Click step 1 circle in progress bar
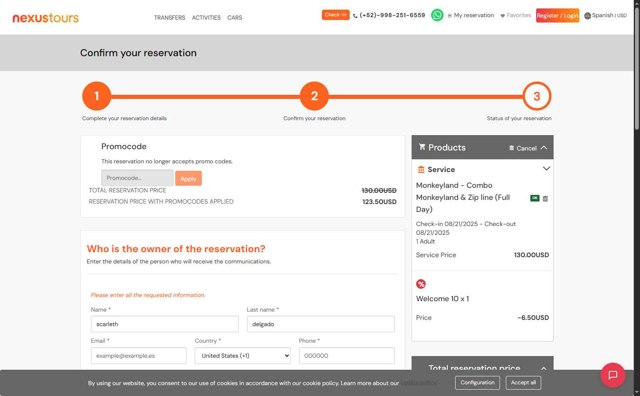The image size is (640, 396). [x=96, y=96]
